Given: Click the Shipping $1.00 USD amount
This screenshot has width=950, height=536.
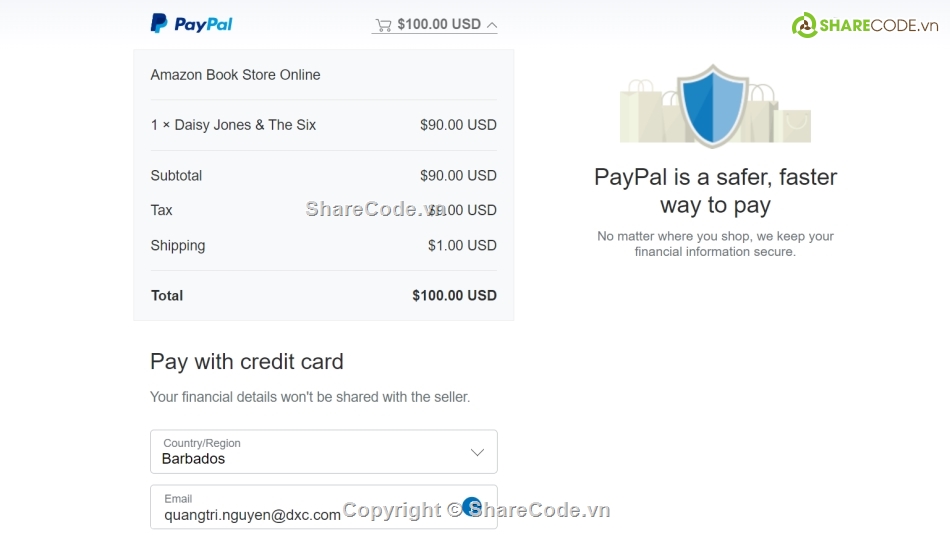Looking at the screenshot, I should click(x=462, y=245).
